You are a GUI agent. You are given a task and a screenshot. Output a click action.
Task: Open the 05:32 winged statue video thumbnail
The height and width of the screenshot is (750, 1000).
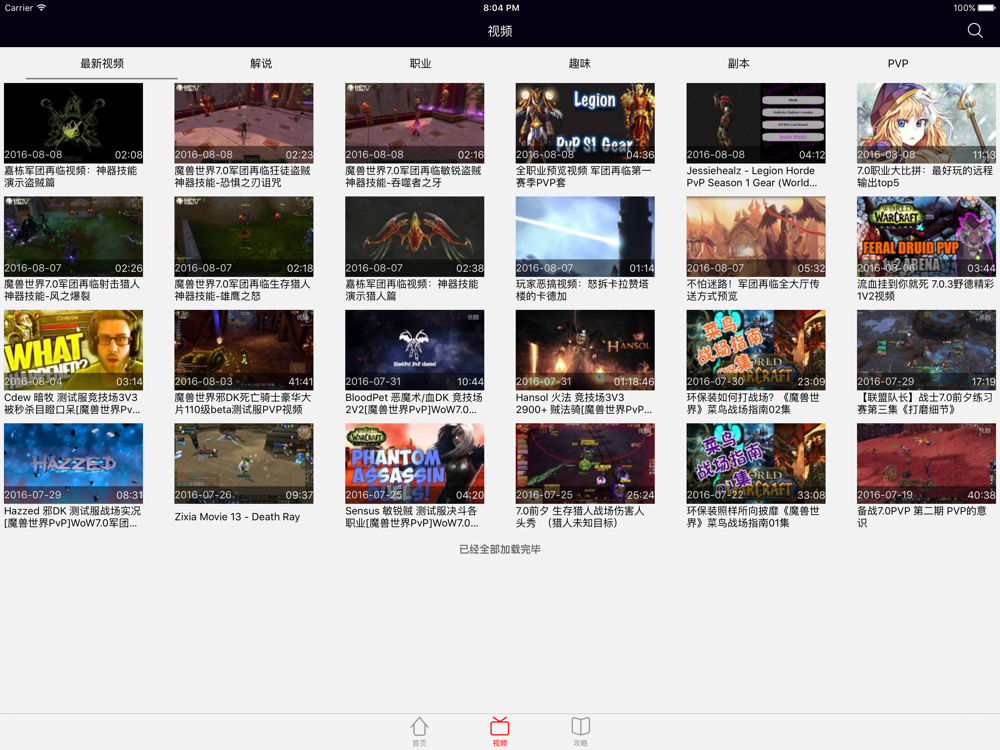756,237
